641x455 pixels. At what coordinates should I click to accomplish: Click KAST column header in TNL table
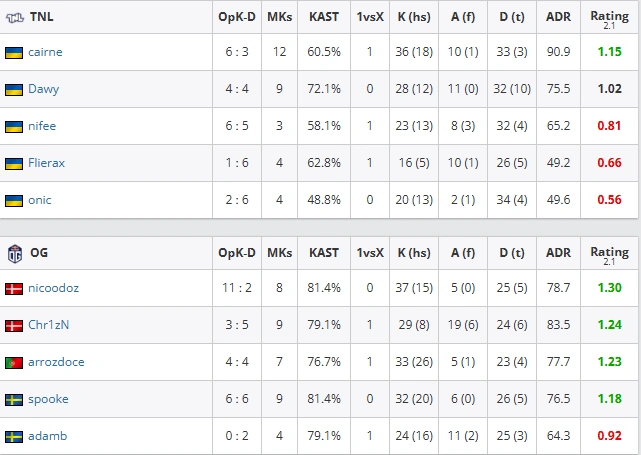pyautogui.click(x=324, y=17)
